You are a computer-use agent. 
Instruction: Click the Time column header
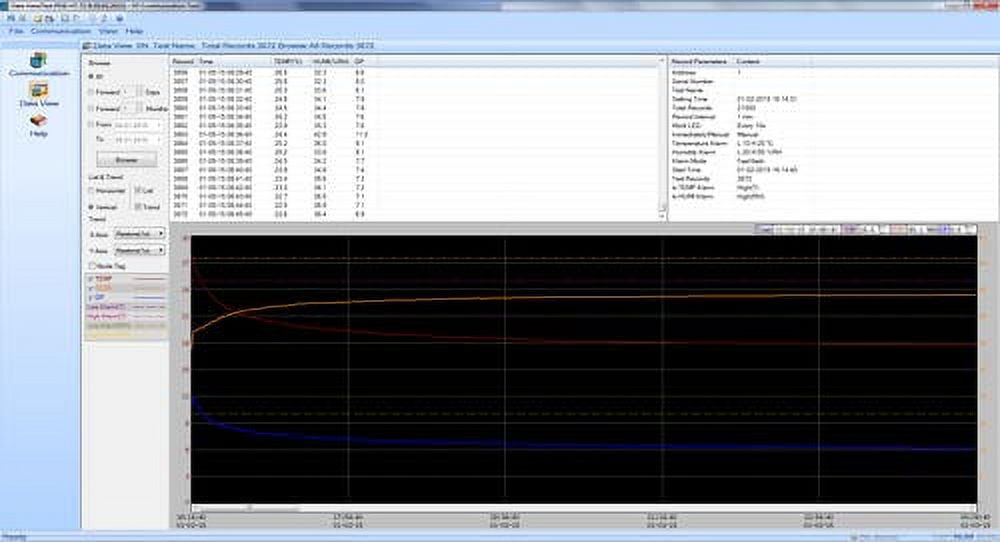[x=205, y=61]
